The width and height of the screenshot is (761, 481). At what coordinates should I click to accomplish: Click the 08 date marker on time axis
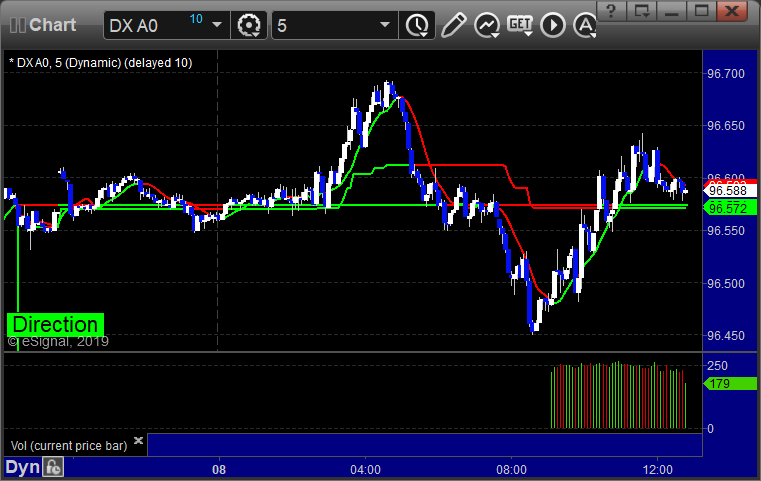[219, 470]
